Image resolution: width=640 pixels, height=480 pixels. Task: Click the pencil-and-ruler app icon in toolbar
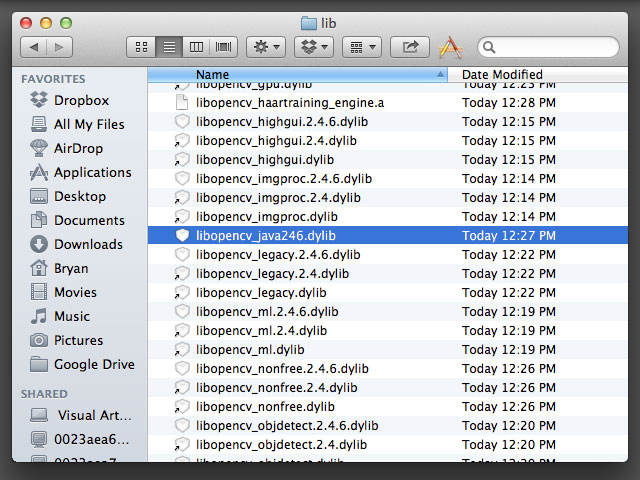451,47
